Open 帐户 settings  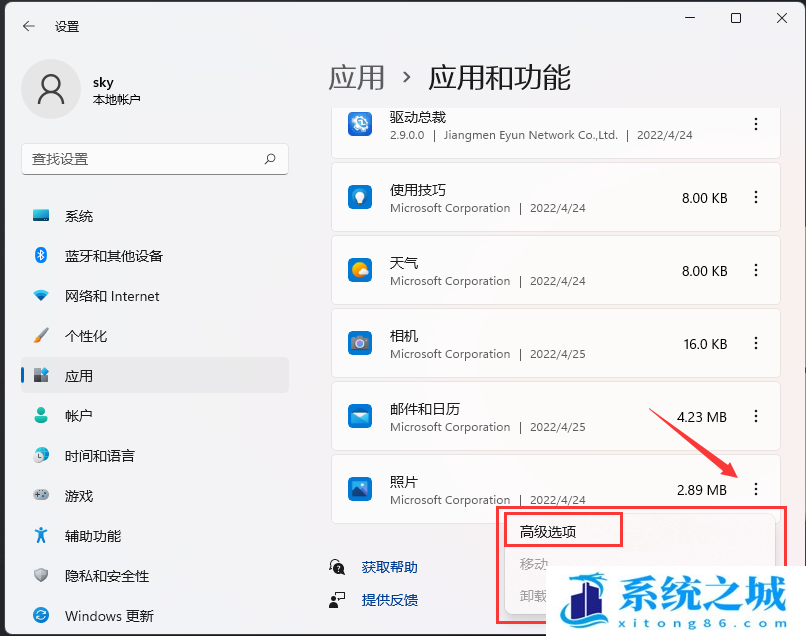(155, 415)
